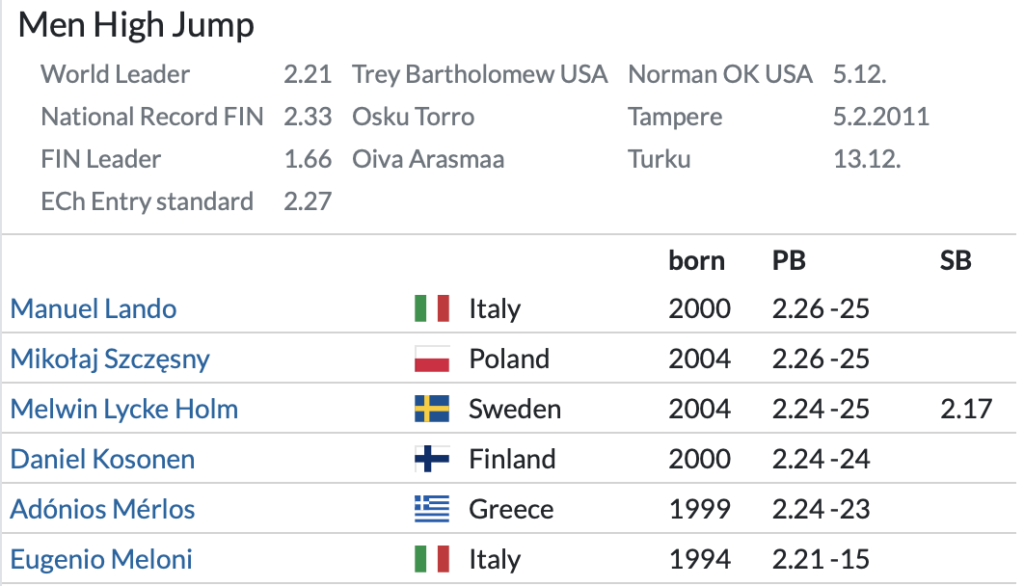The image size is (1024, 586).
Task: Click the Finland flag icon
Action: (432, 459)
